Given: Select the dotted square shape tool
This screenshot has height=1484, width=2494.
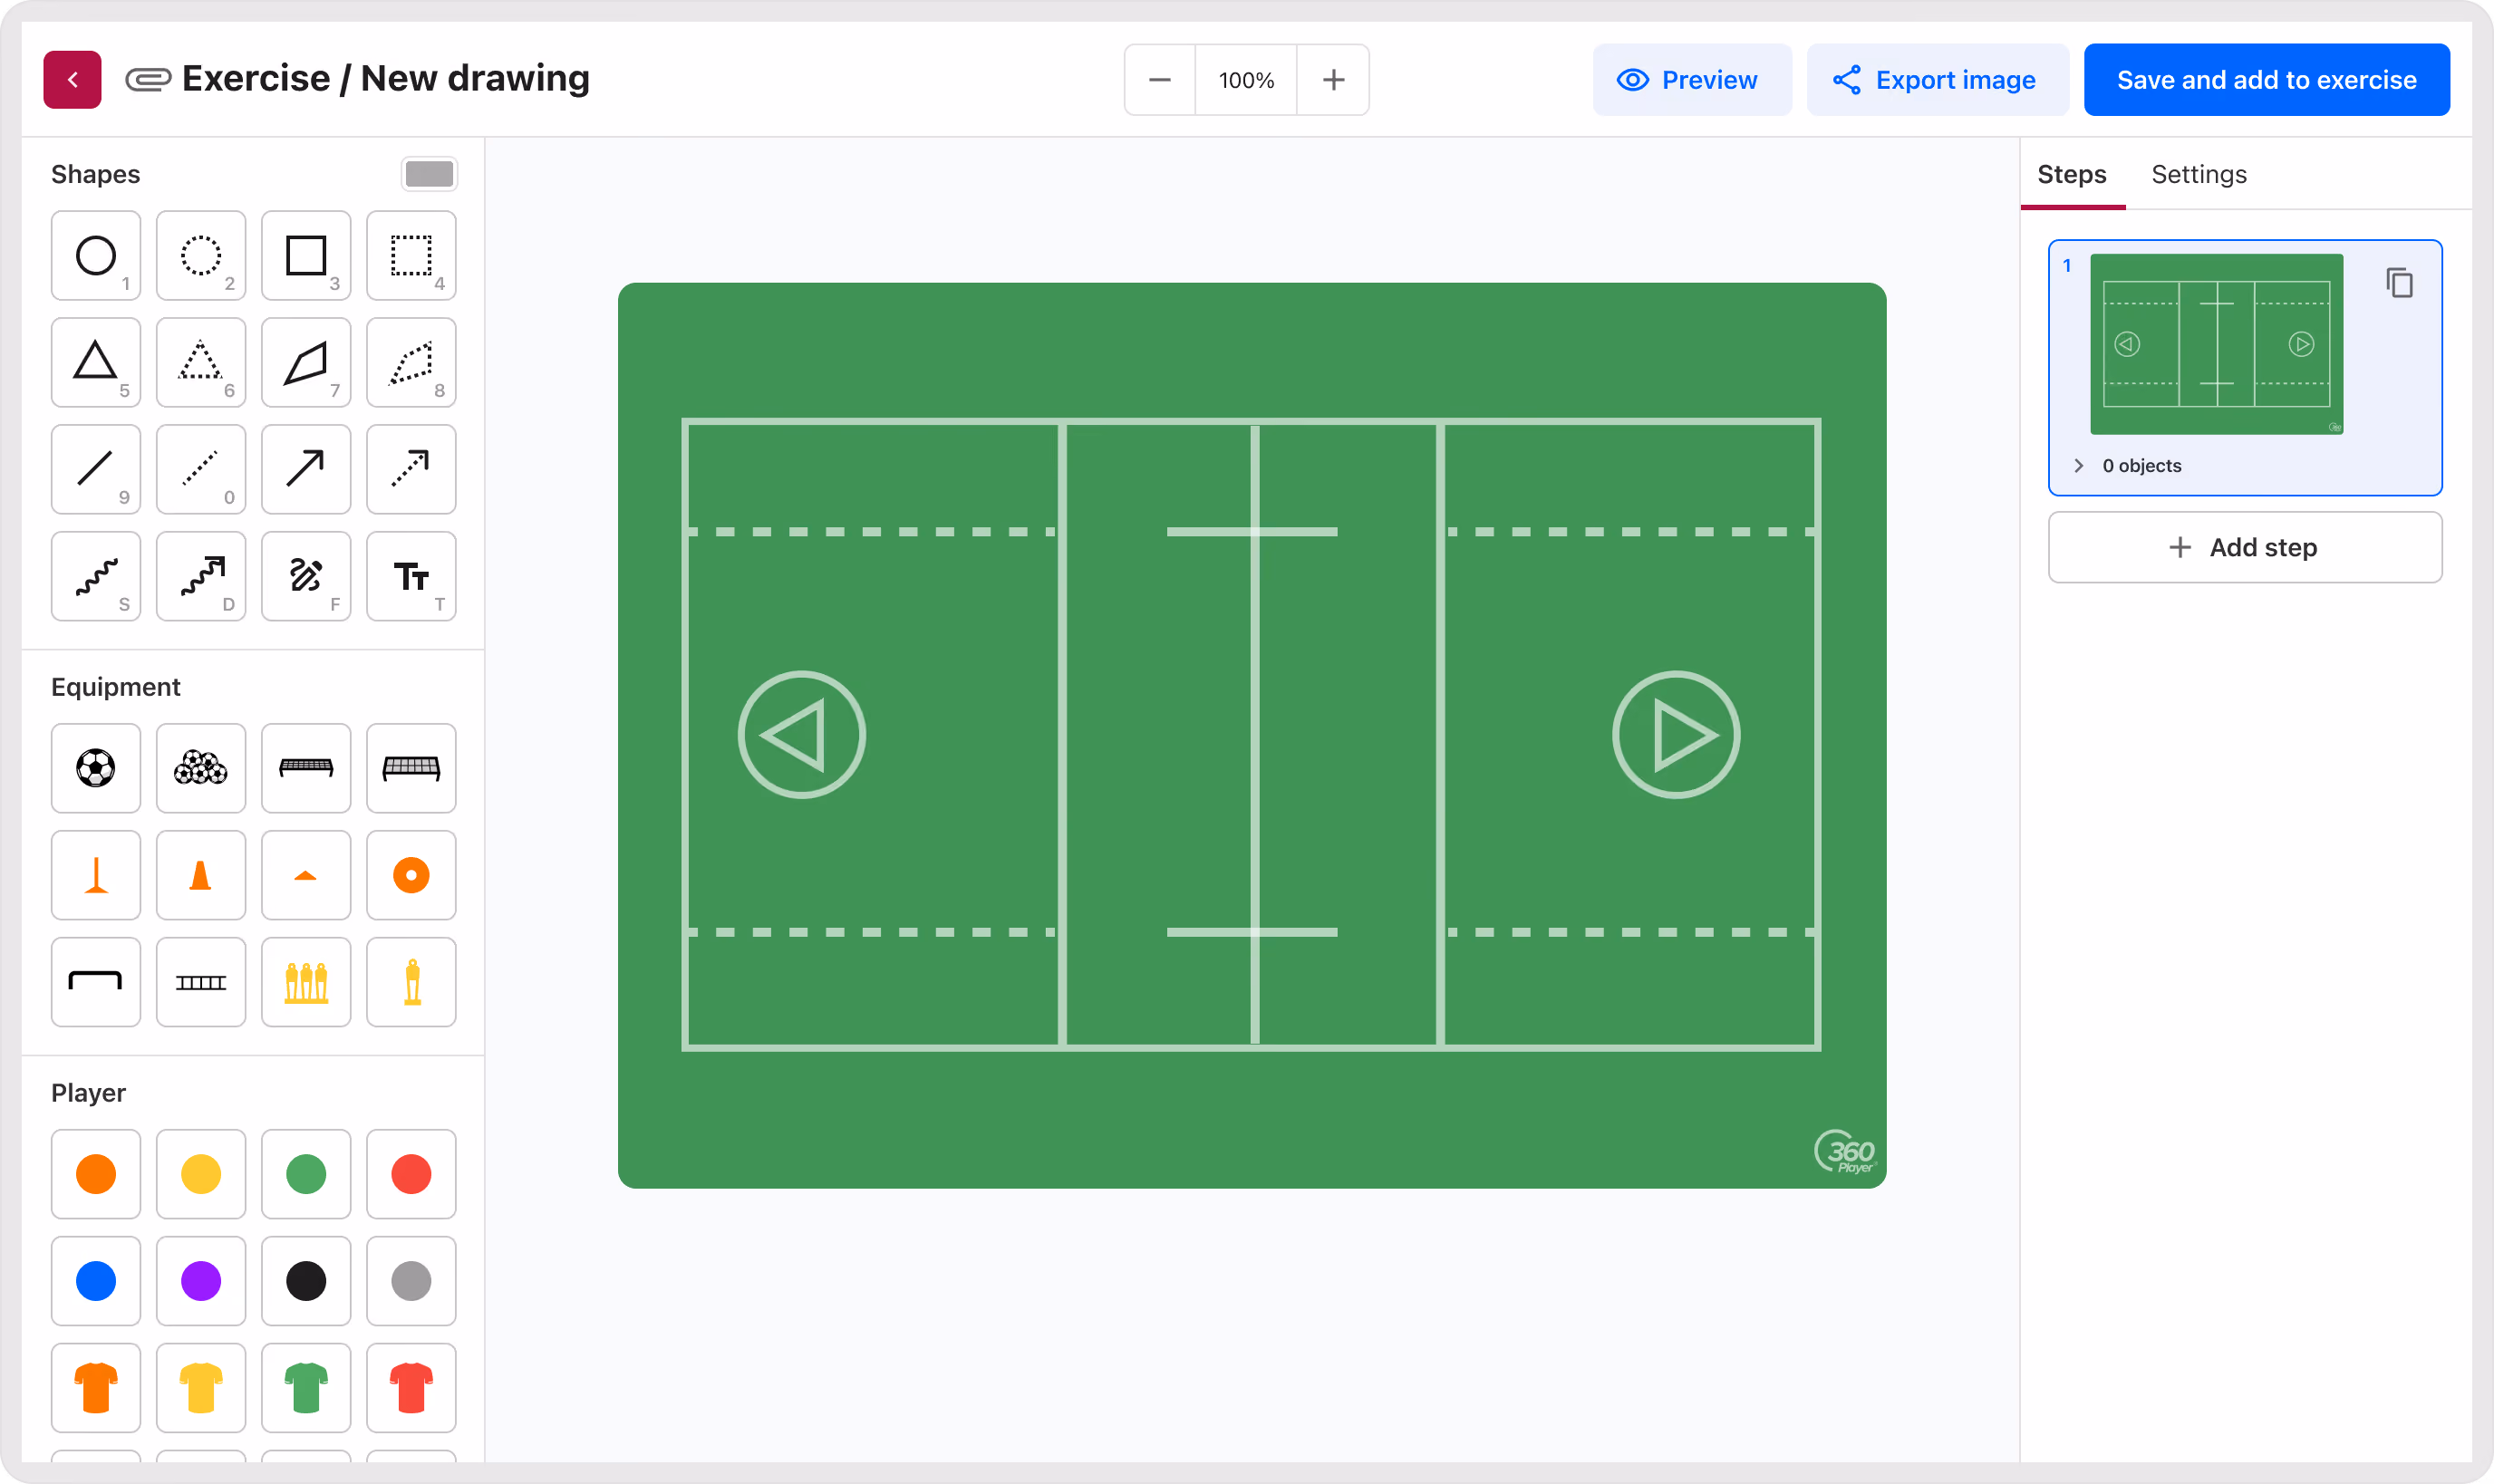Looking at the screenshot, I should [x=411, y=255].
